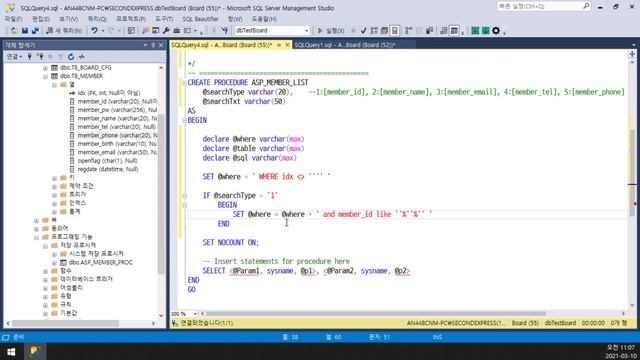Open the editor zoom 100 % dropdown
Screen dimensions: 640x360
tap(196, 314)
